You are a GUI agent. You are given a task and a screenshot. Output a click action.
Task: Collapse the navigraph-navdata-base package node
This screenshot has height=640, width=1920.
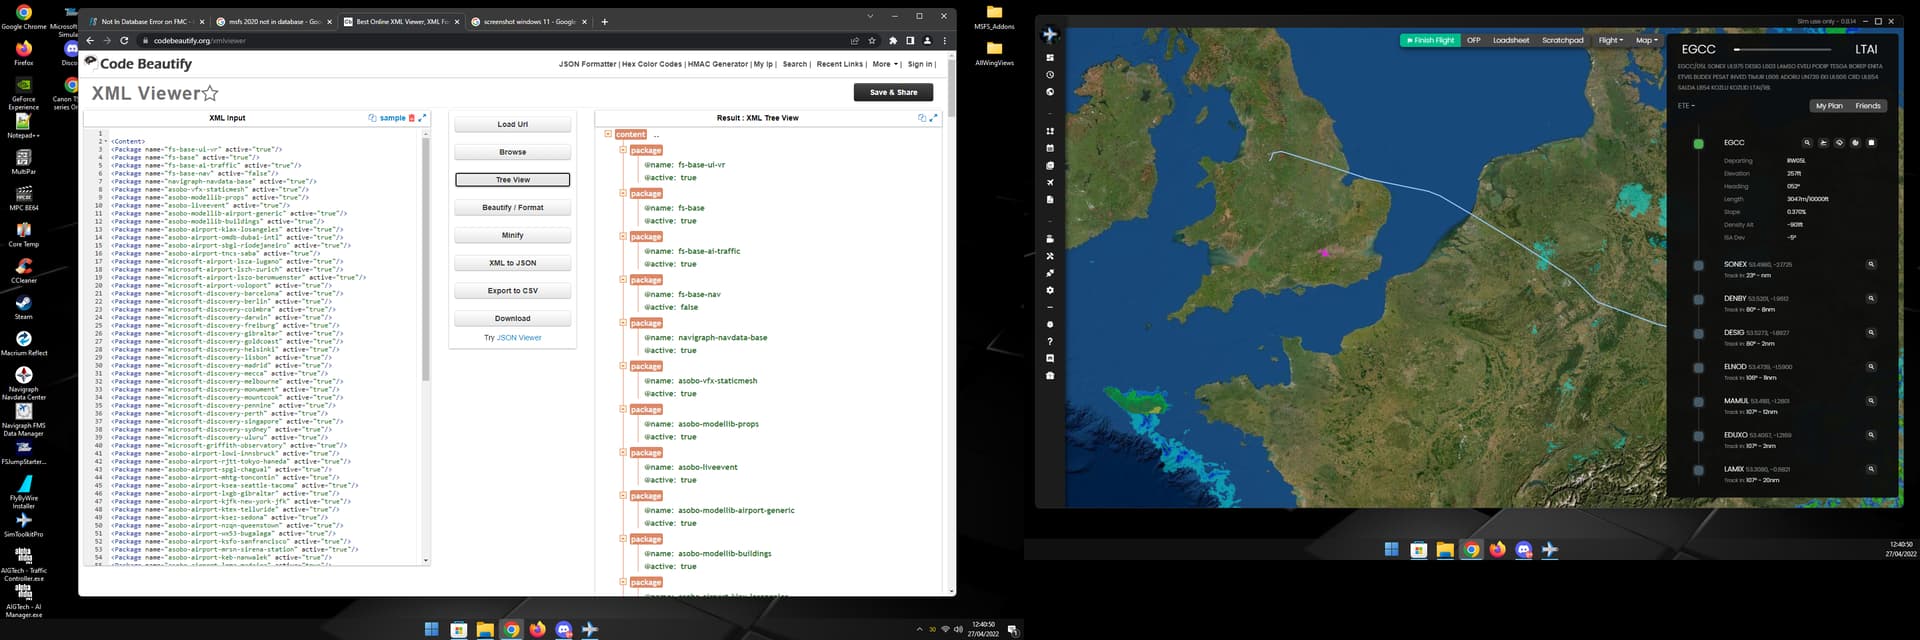pos(623,323)
